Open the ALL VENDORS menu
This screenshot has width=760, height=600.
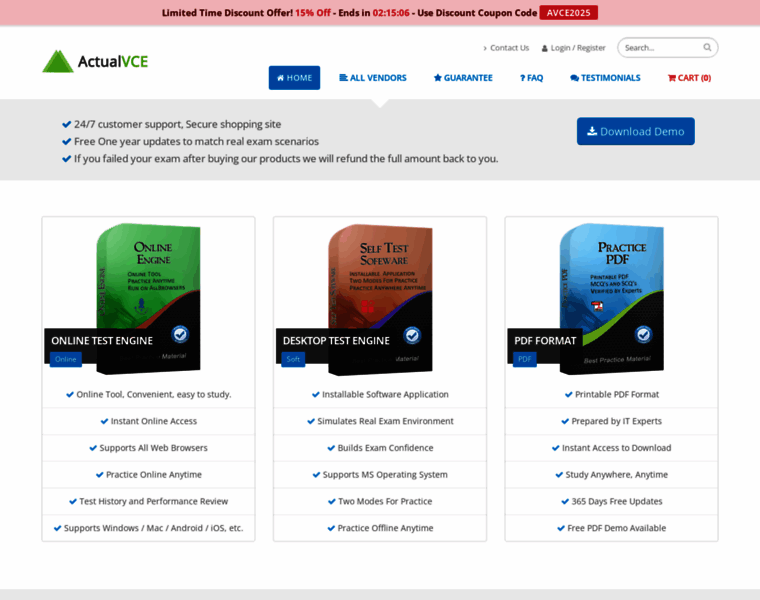pos(373,78)
